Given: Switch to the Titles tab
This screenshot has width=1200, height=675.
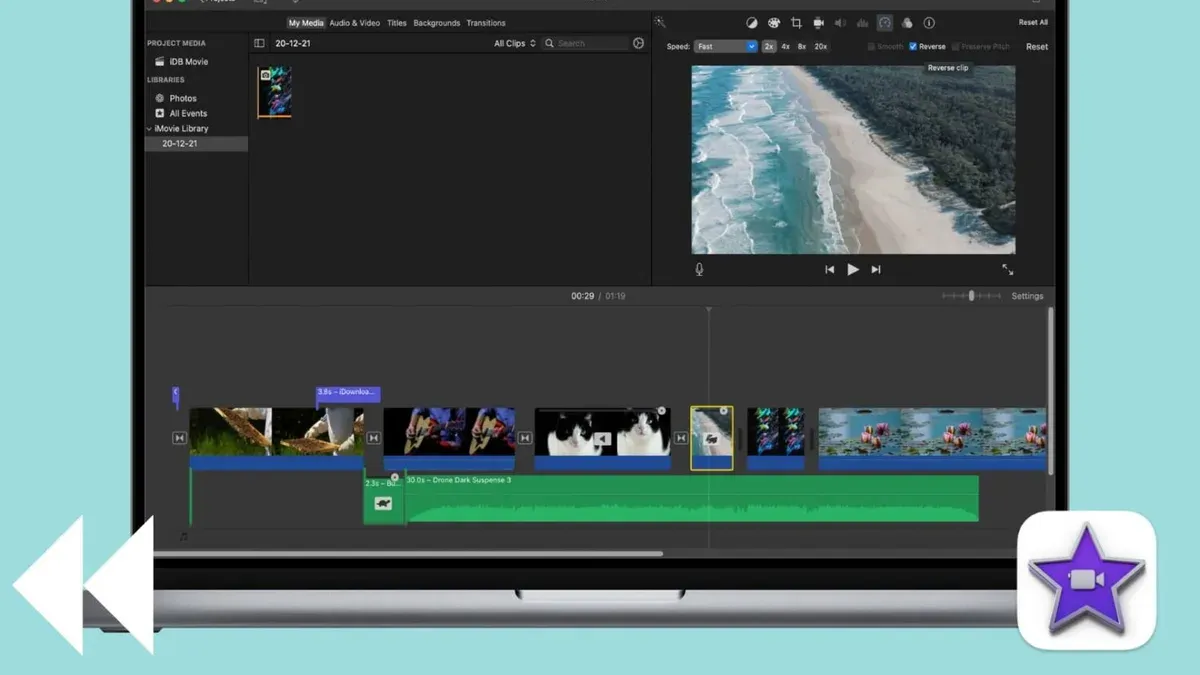Looking at the screenshot, I should point(397,23).
